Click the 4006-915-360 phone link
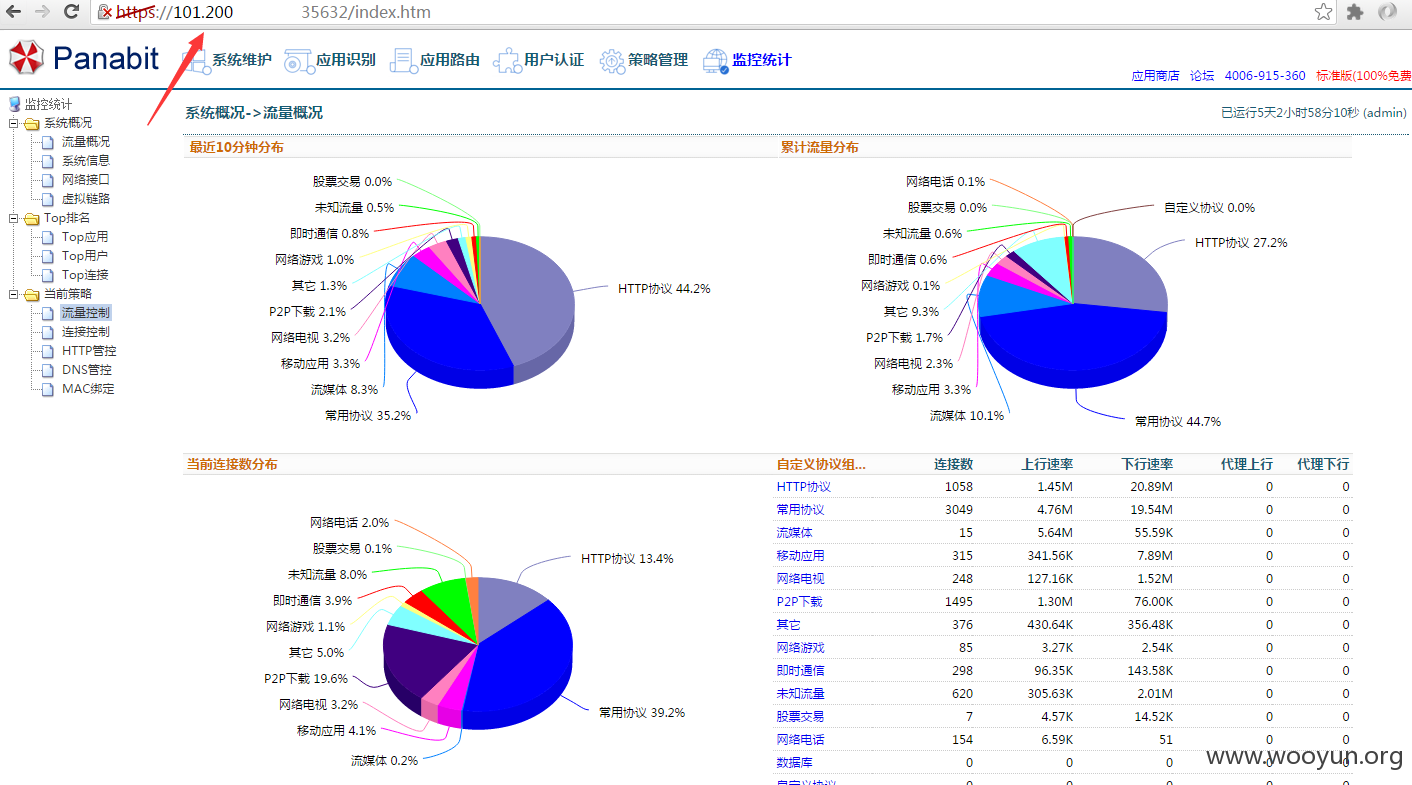This screenshot has width=1412, height=785. tap(1265, 76)
